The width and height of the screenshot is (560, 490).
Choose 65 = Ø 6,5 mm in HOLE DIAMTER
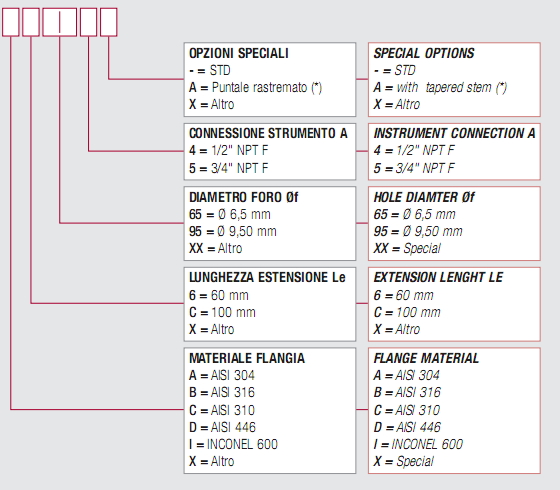click(415, 214)
